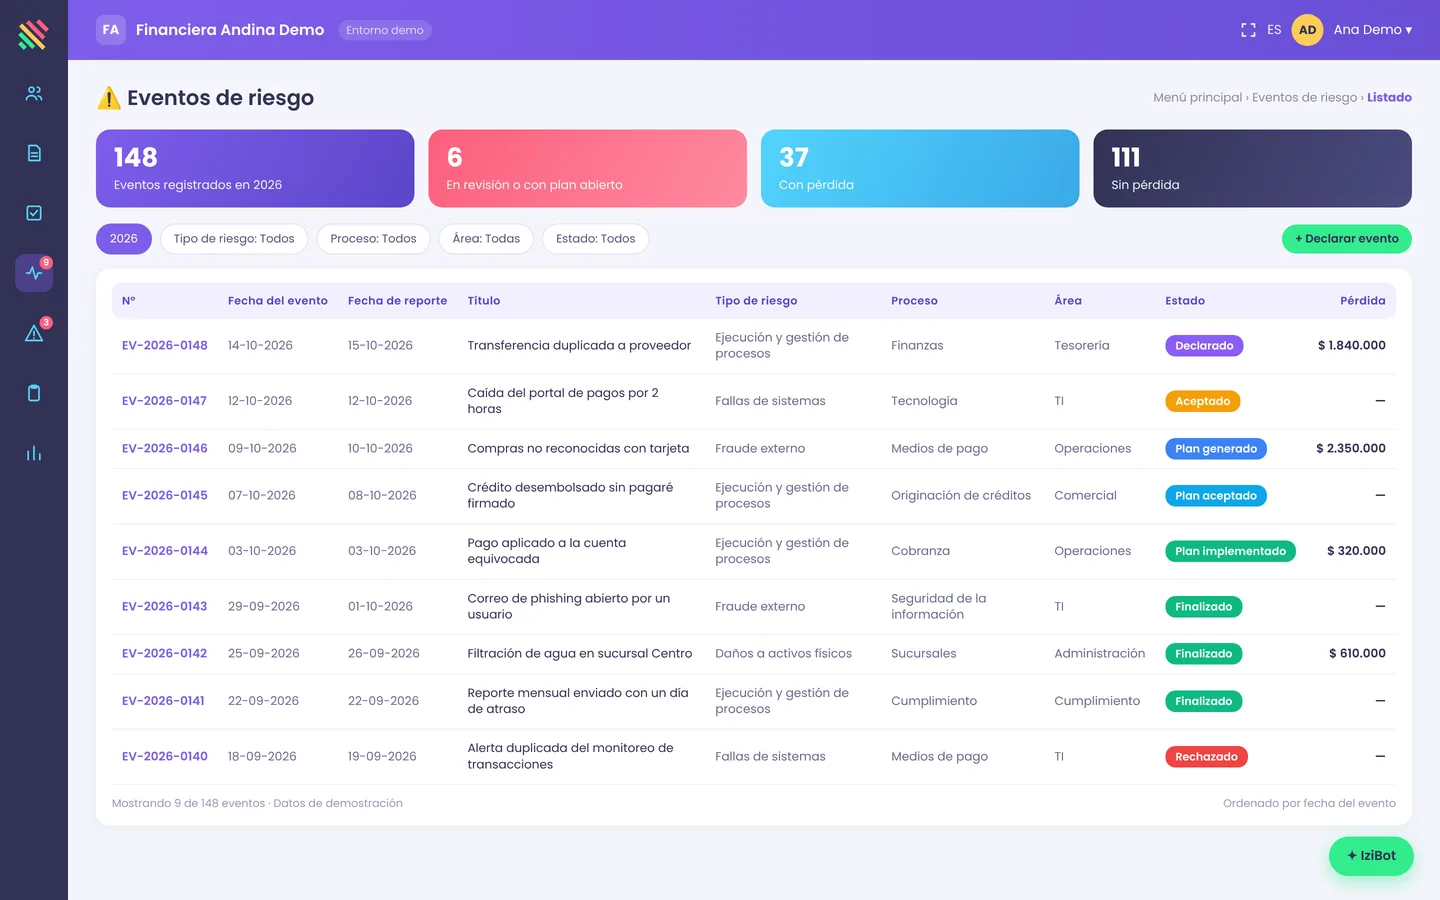The width and height of the screenshot is (1440, 900).
Task: Select the 2026 year filter chip
Action: [124, 239]
